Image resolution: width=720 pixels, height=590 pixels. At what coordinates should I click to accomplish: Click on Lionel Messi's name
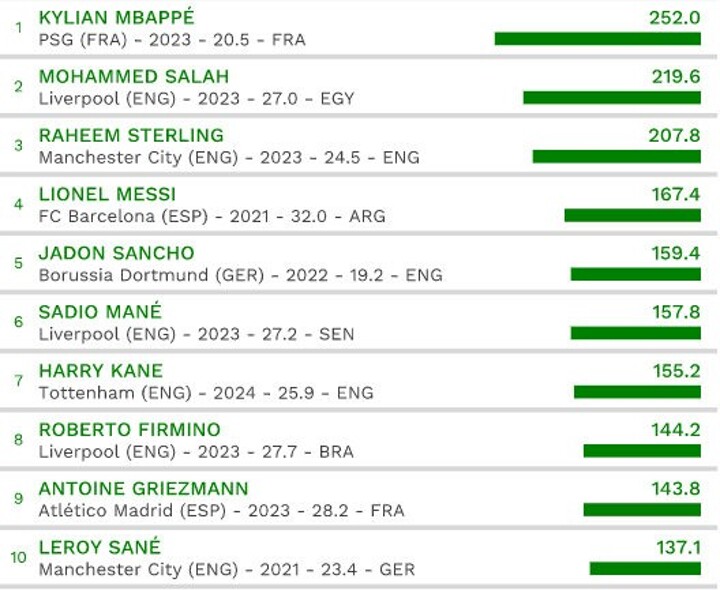[x=107, y=194]
